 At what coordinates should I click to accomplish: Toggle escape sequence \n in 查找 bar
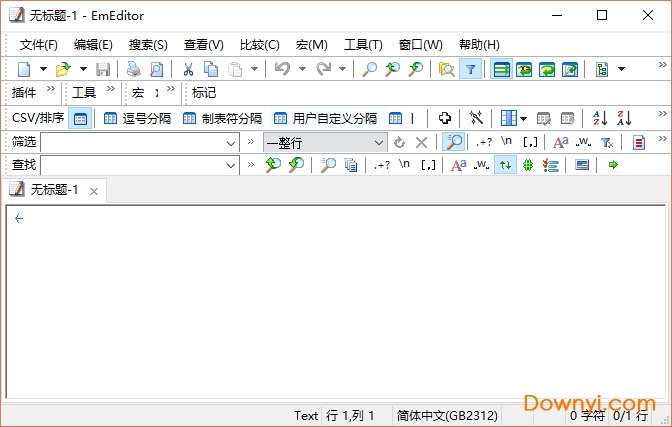pos(404,164)
